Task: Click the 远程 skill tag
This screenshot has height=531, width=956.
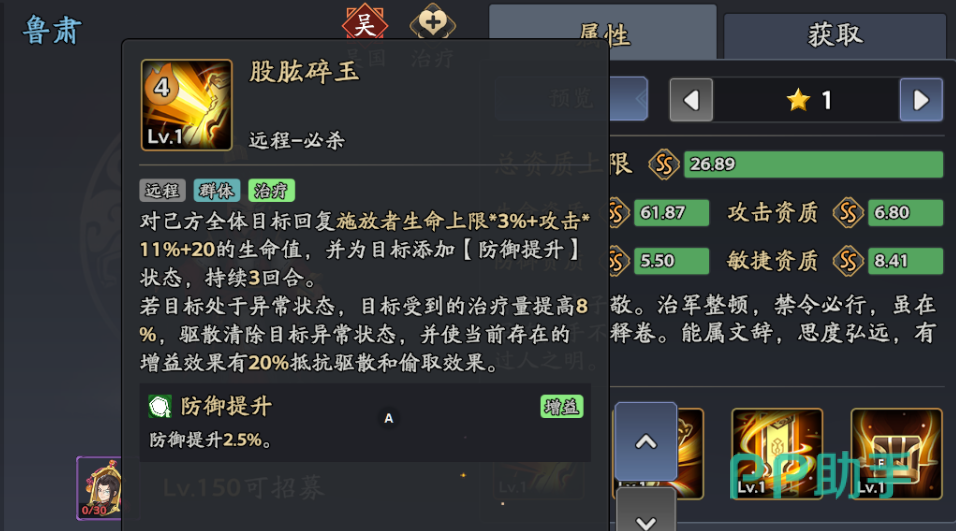Action: 162,191
